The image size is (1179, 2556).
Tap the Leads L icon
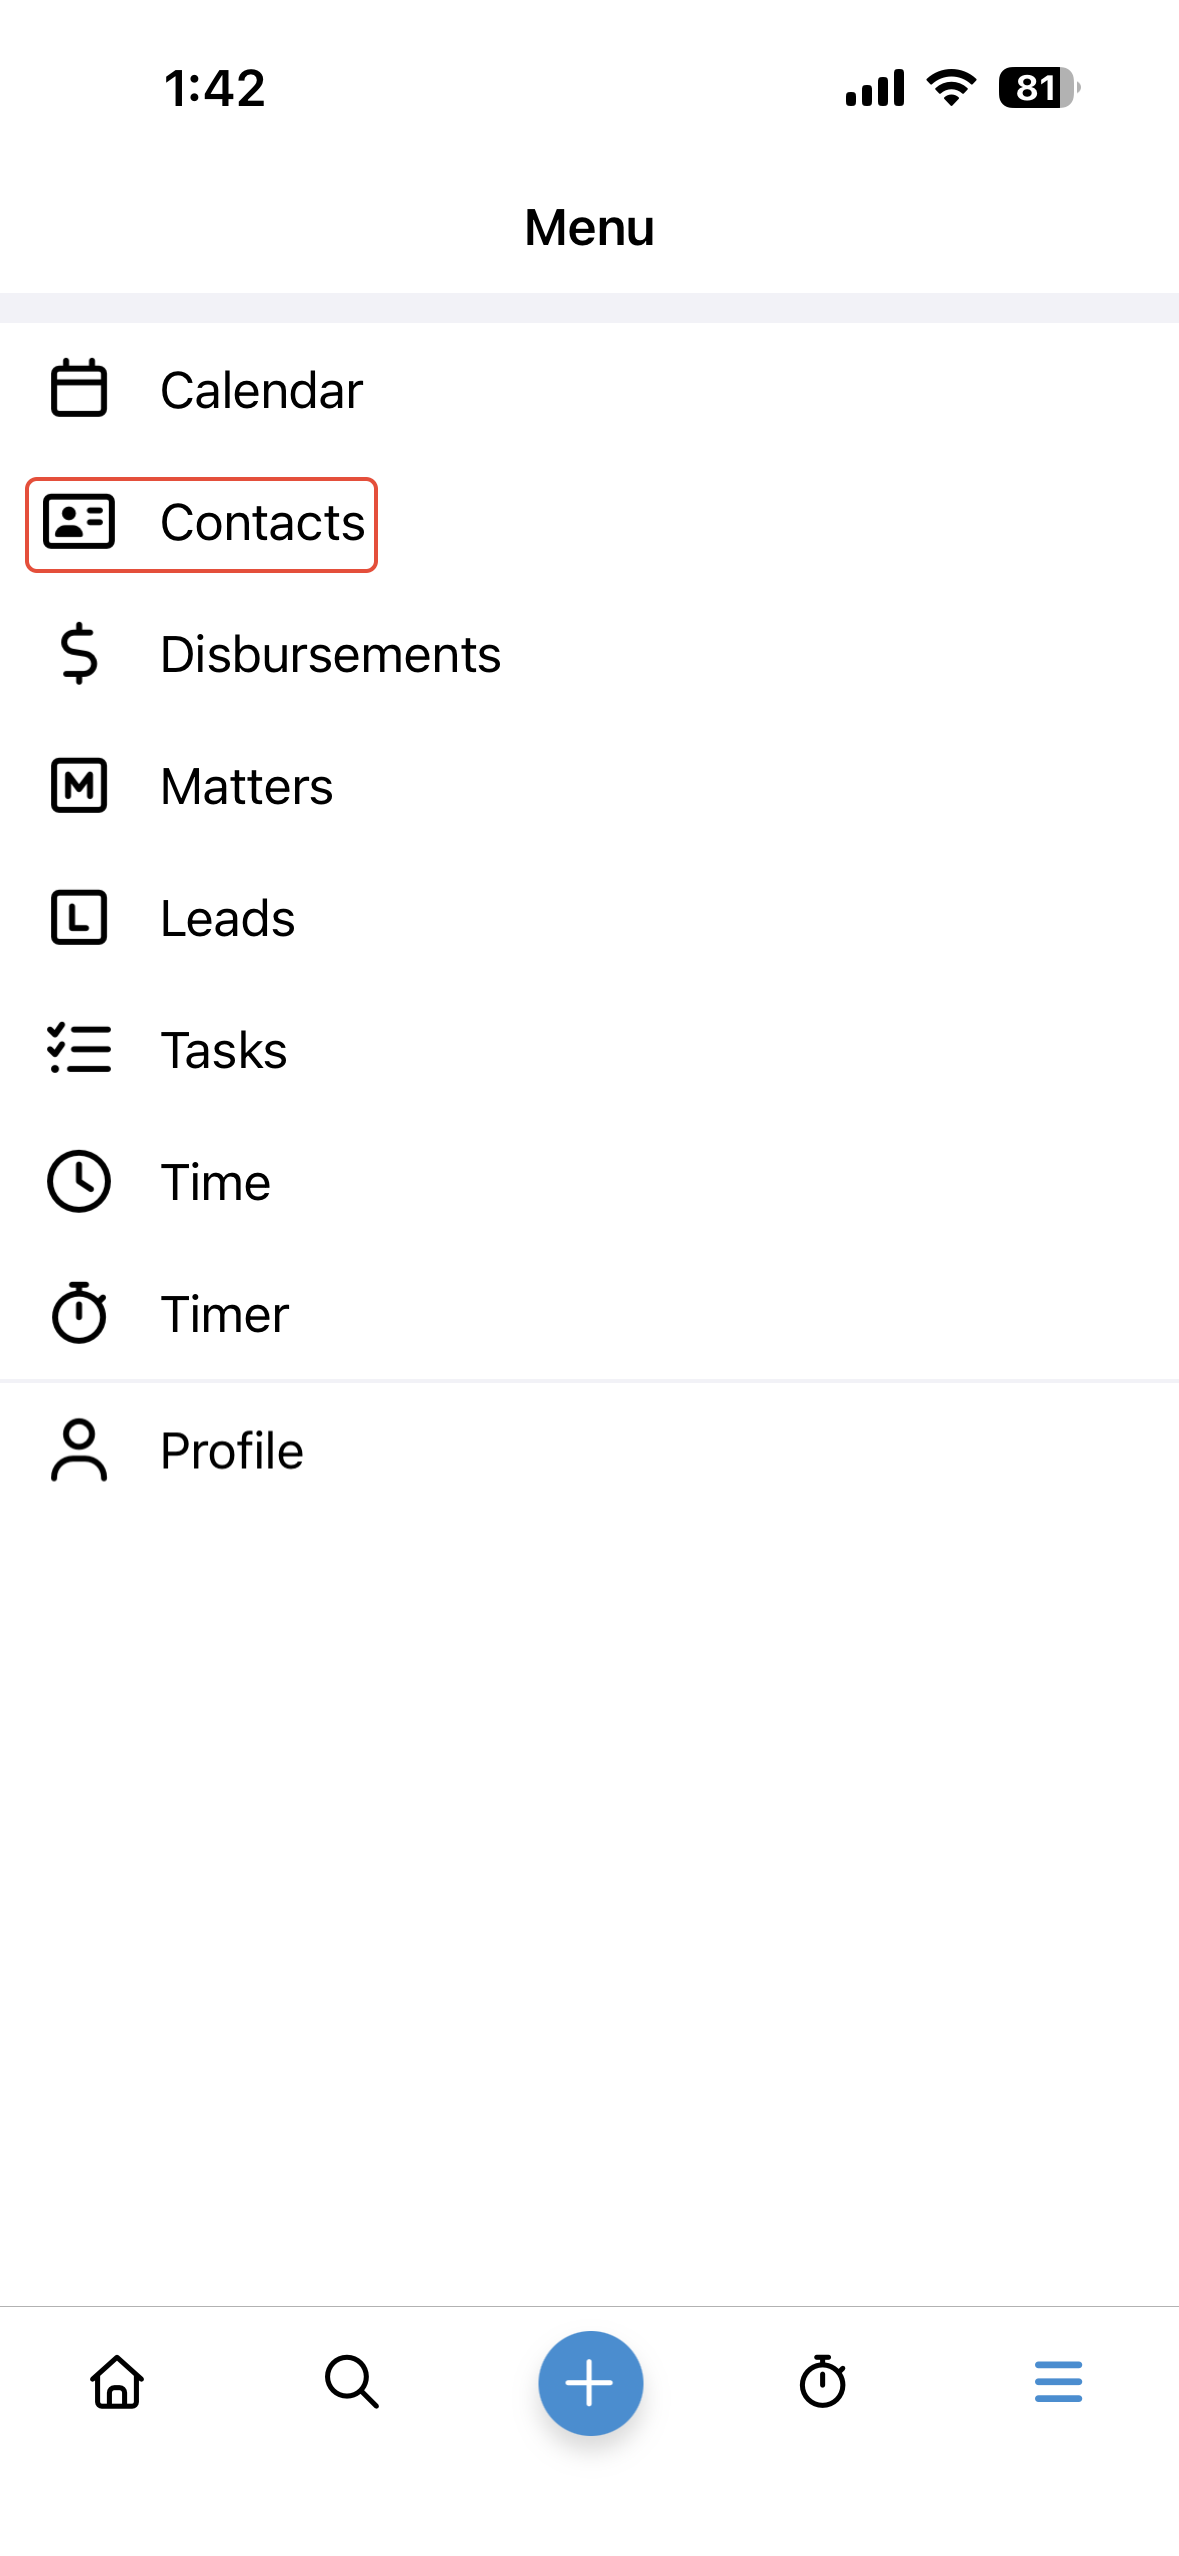79,918
